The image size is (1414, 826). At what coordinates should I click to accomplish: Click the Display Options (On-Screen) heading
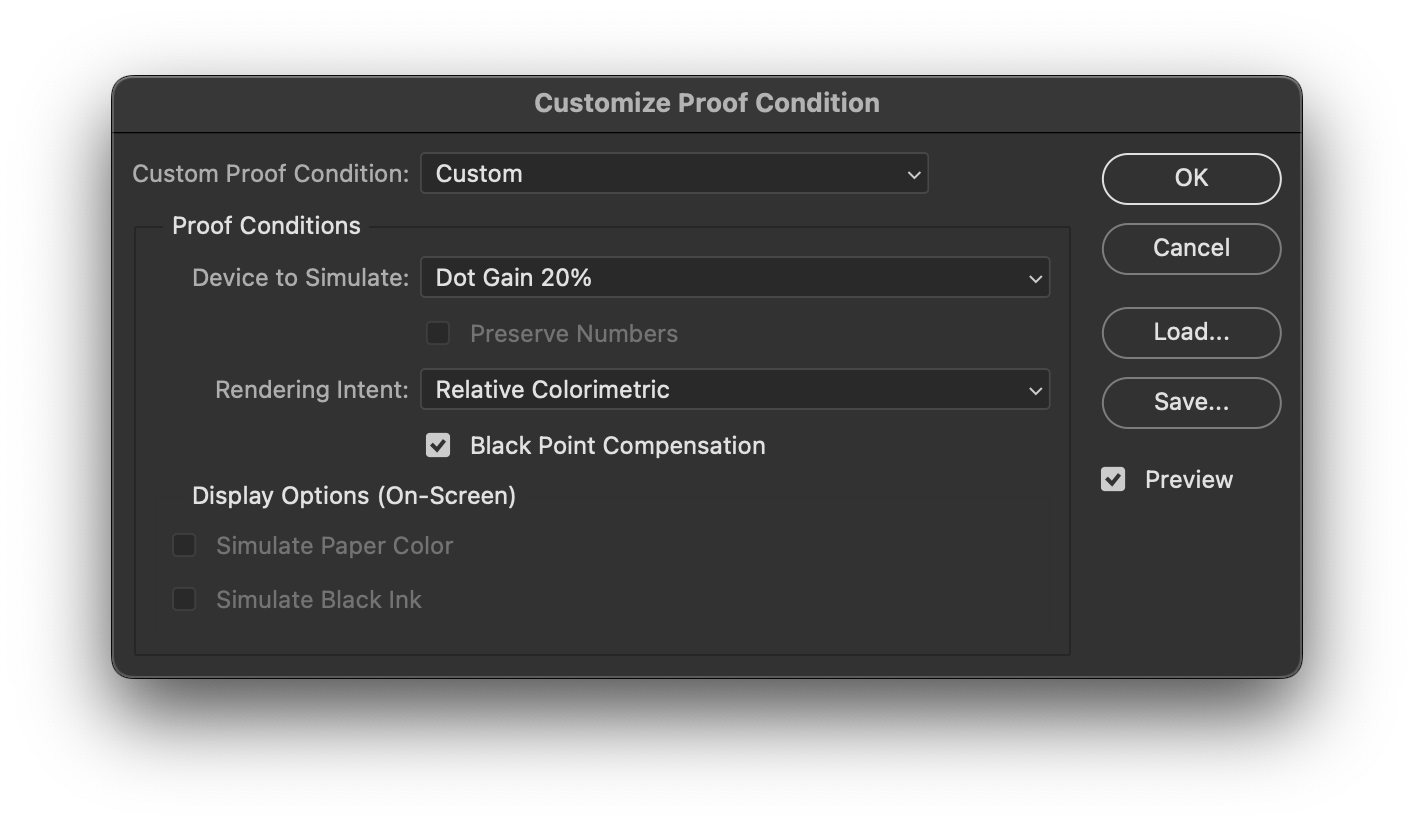point(354,496)
